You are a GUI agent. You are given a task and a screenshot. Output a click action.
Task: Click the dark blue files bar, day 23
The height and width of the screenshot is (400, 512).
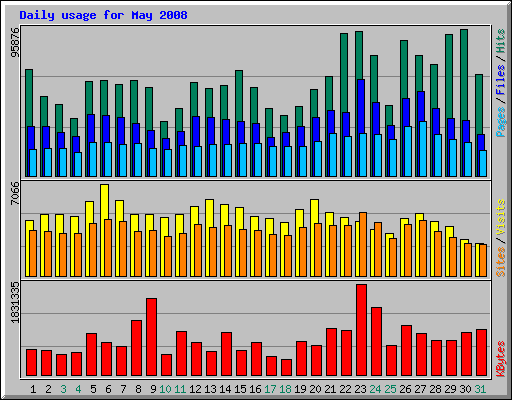tap(361, 107)
